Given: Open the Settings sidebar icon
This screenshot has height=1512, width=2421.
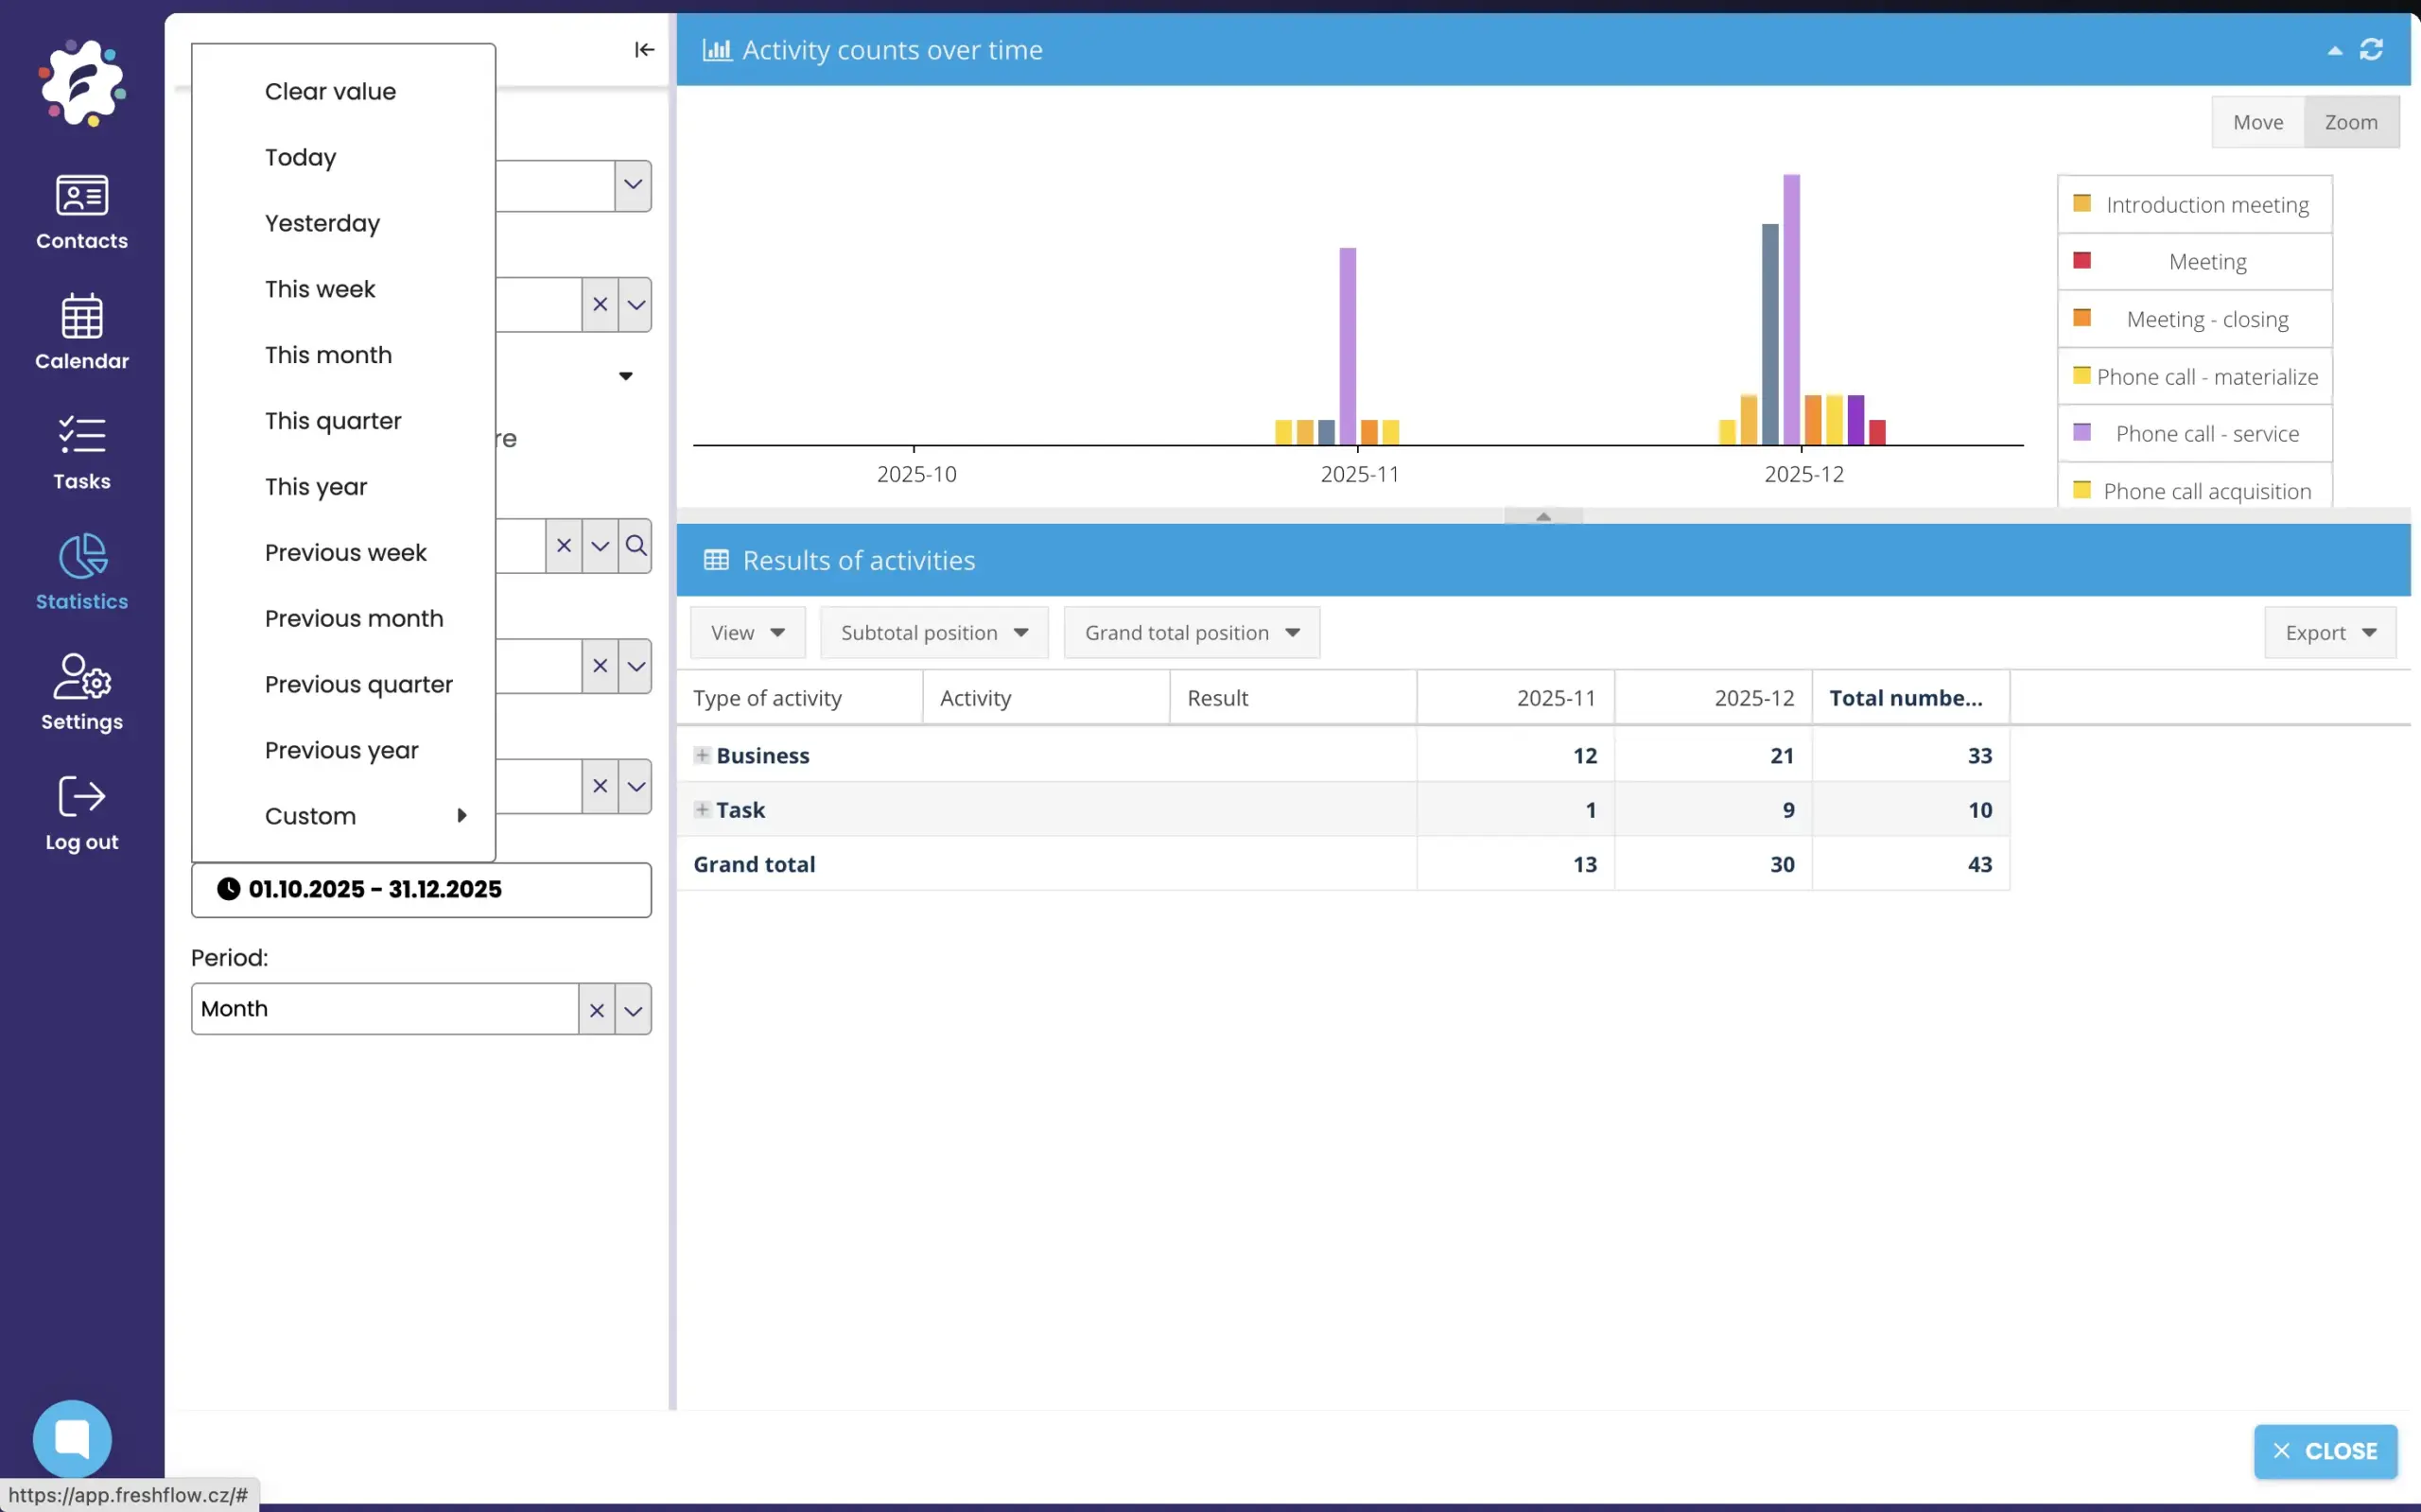Looking at the screenshot, I should click(81, 692).
